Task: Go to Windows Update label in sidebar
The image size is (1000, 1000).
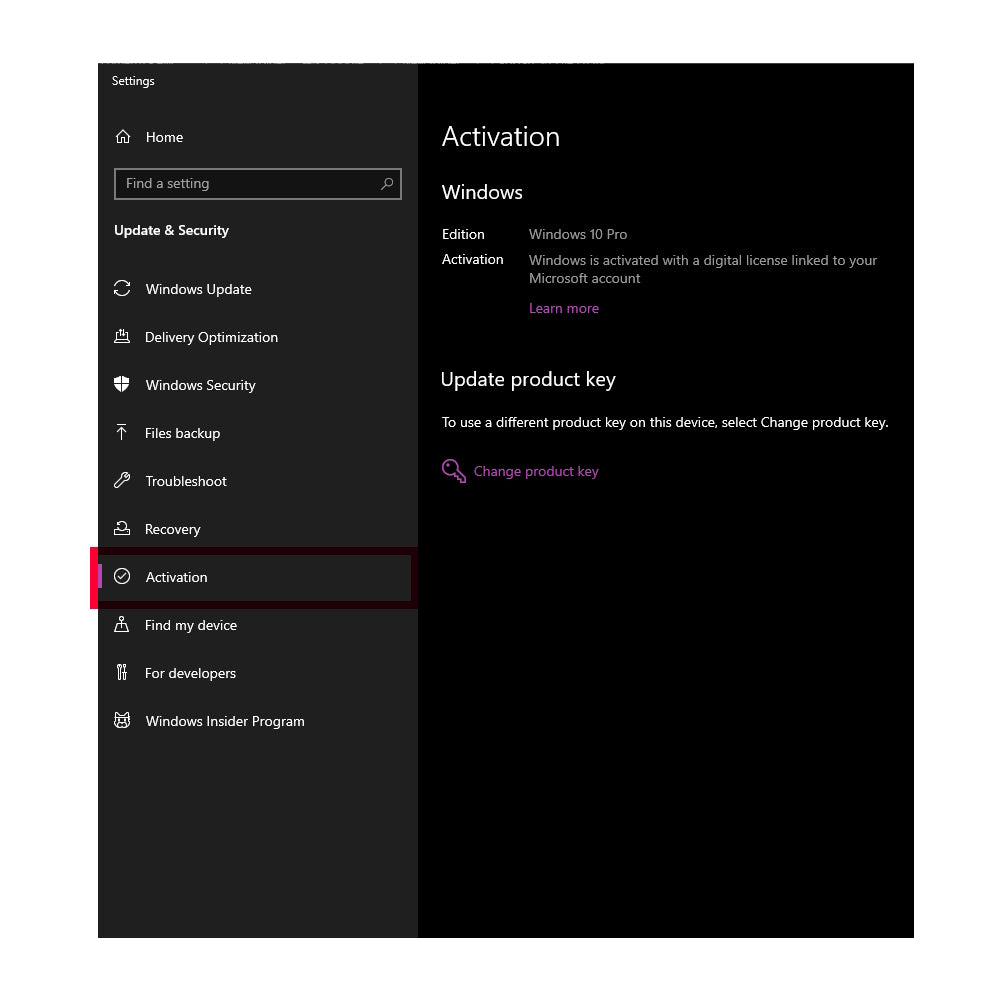Action: 198,289
